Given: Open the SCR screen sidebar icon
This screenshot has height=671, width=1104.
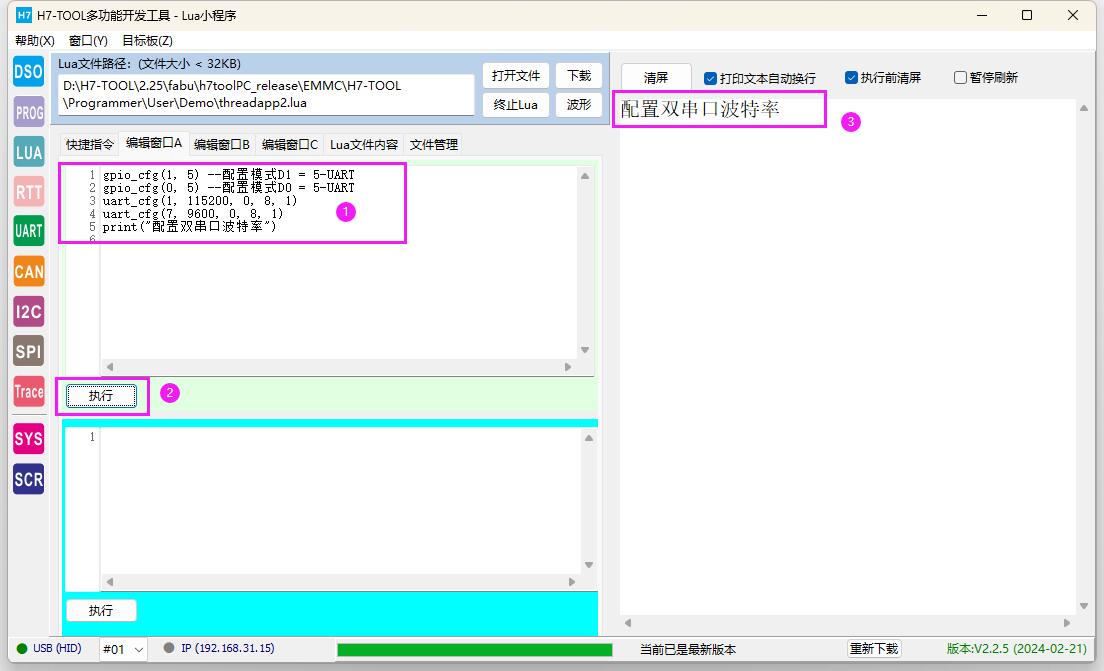Looking at the screenshot, I should [x=28, y=479].
